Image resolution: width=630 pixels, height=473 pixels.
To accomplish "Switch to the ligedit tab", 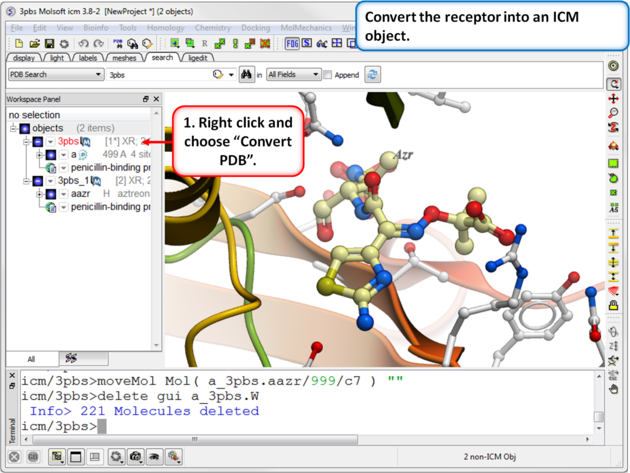I will [x=198, y=58].
